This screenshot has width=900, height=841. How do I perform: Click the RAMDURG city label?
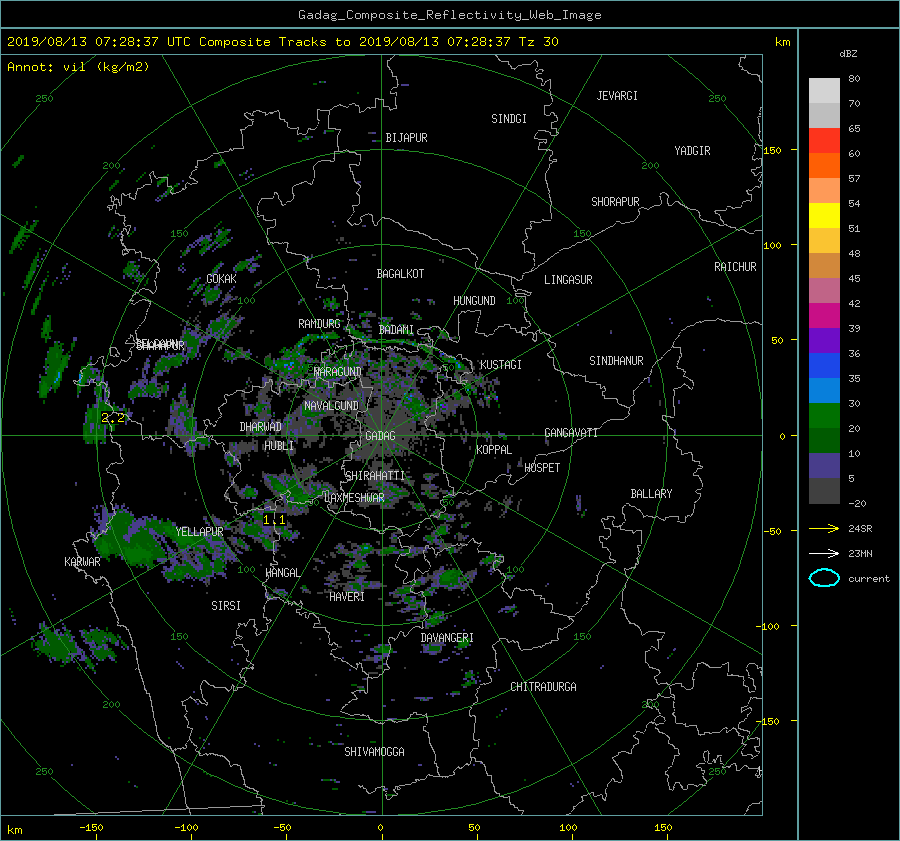319,324
